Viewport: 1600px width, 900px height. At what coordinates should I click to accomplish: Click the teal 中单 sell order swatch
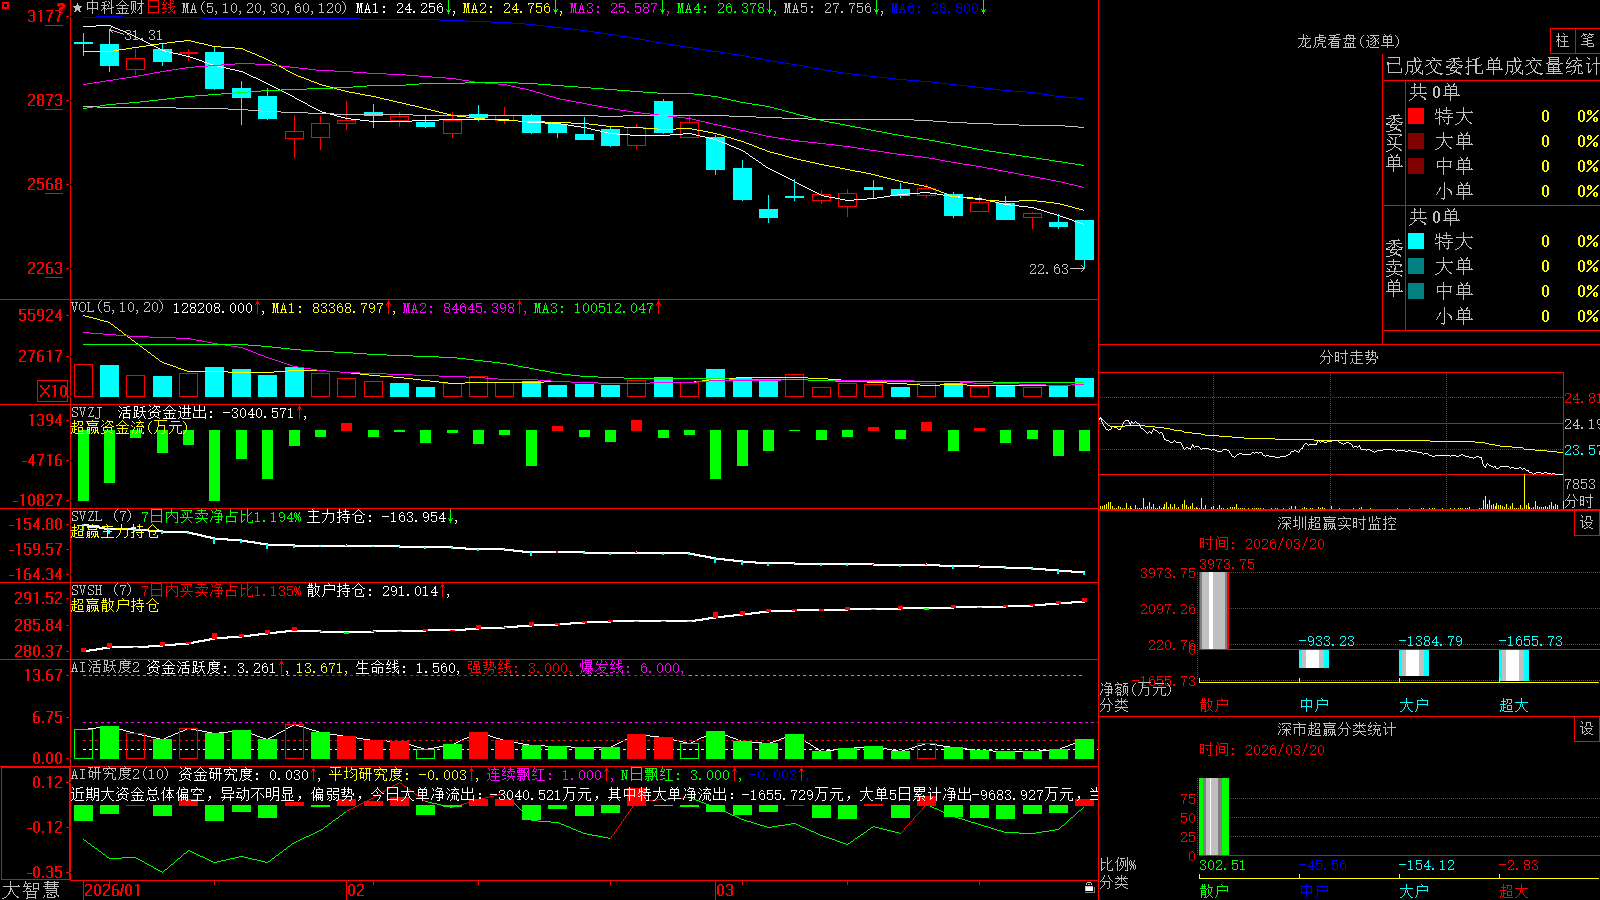pos(1416,291)
